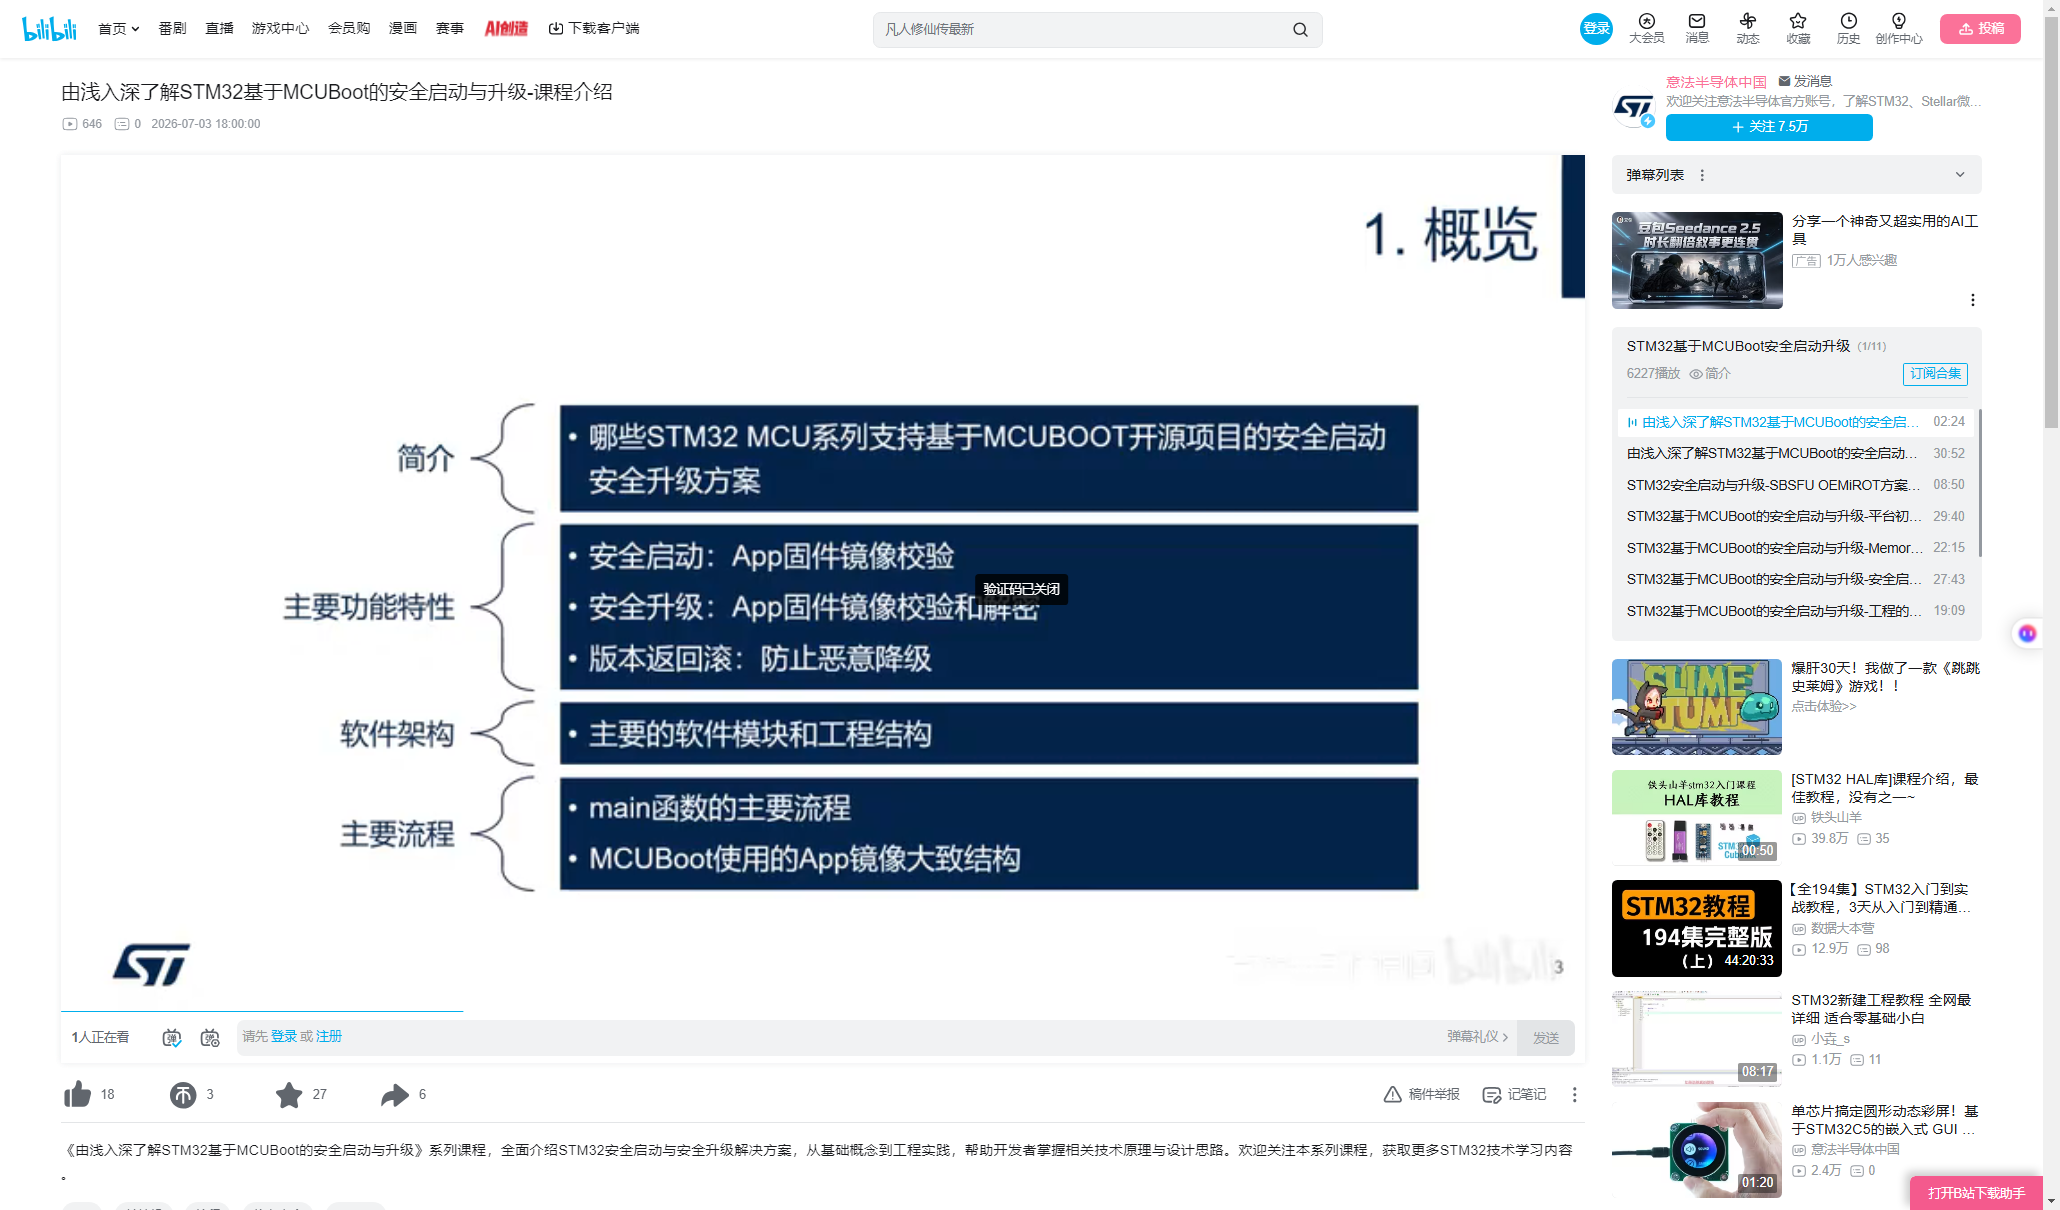The image size is (2060, 1210).
Task: Open the 收藏 favorites icon
Action: point(1798,28)
